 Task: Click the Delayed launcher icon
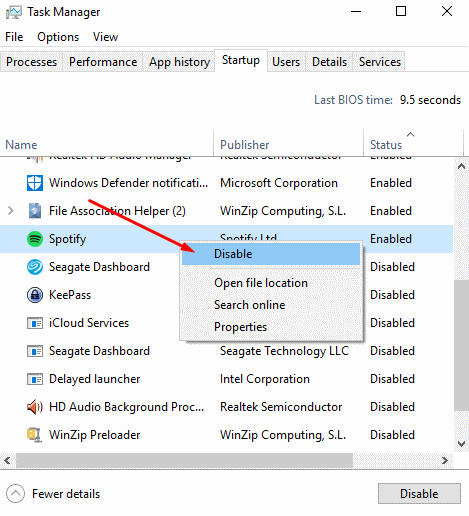[x=35, y=379]
